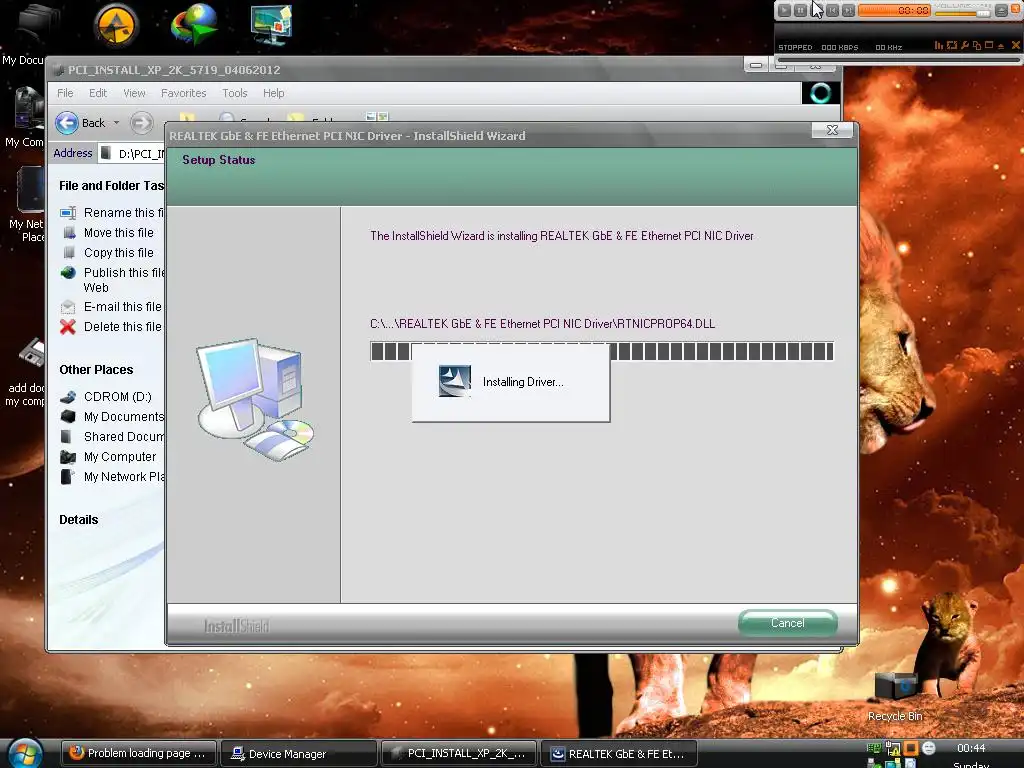Click Delete this file task link

coord(123,327)
